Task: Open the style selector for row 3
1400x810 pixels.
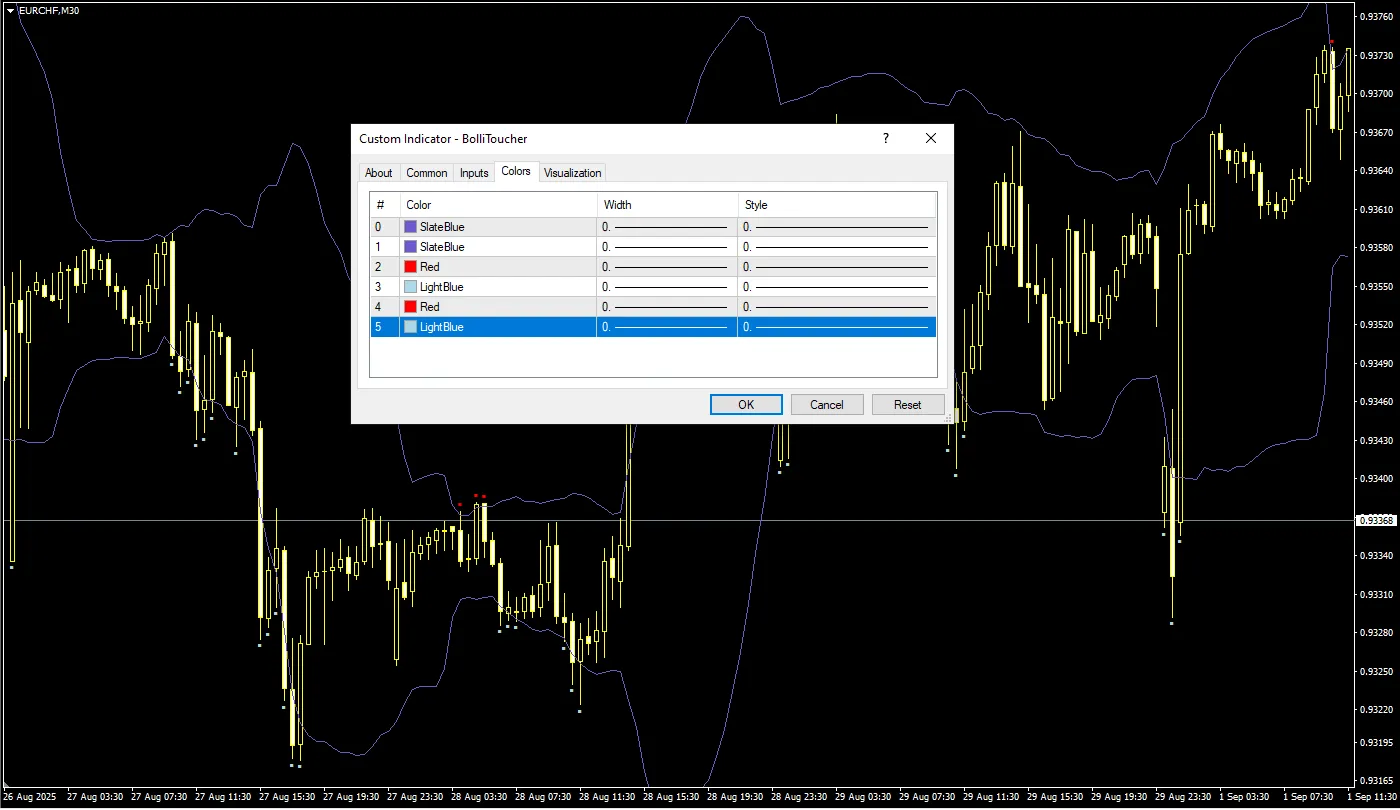Action: tap(837, 287)
